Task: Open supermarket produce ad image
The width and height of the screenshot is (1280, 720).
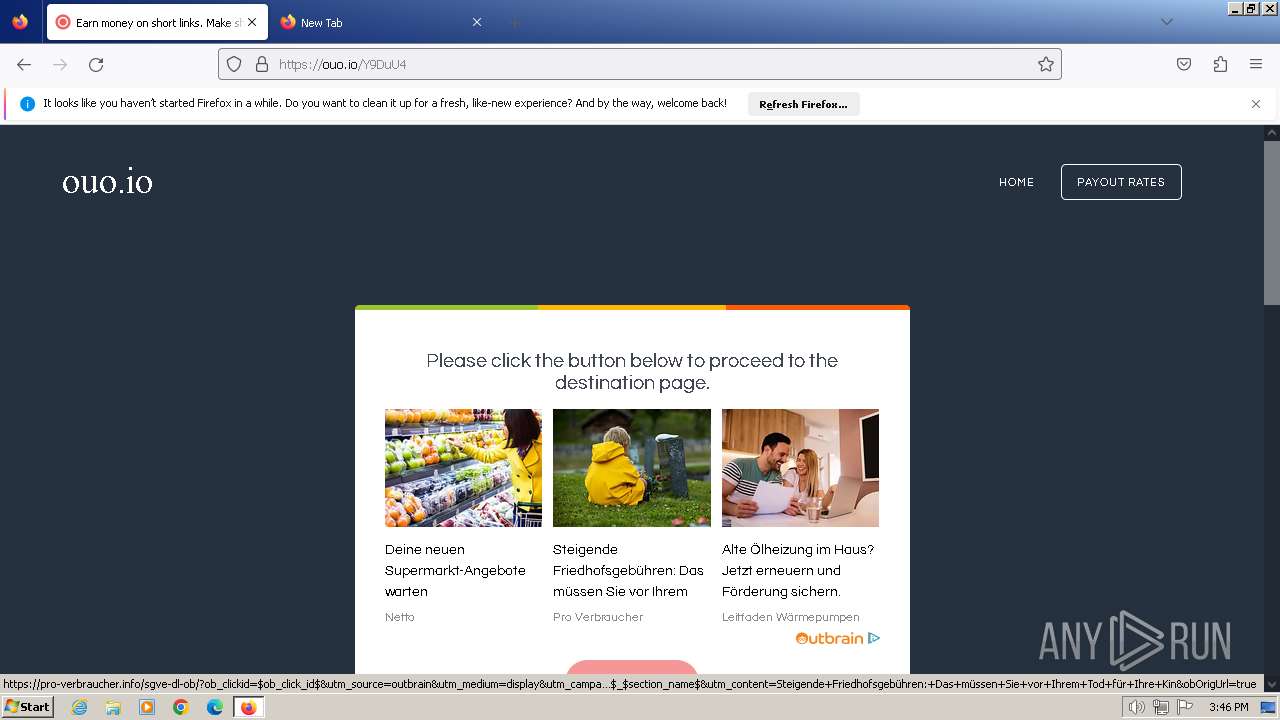Action: coord(463,468)
